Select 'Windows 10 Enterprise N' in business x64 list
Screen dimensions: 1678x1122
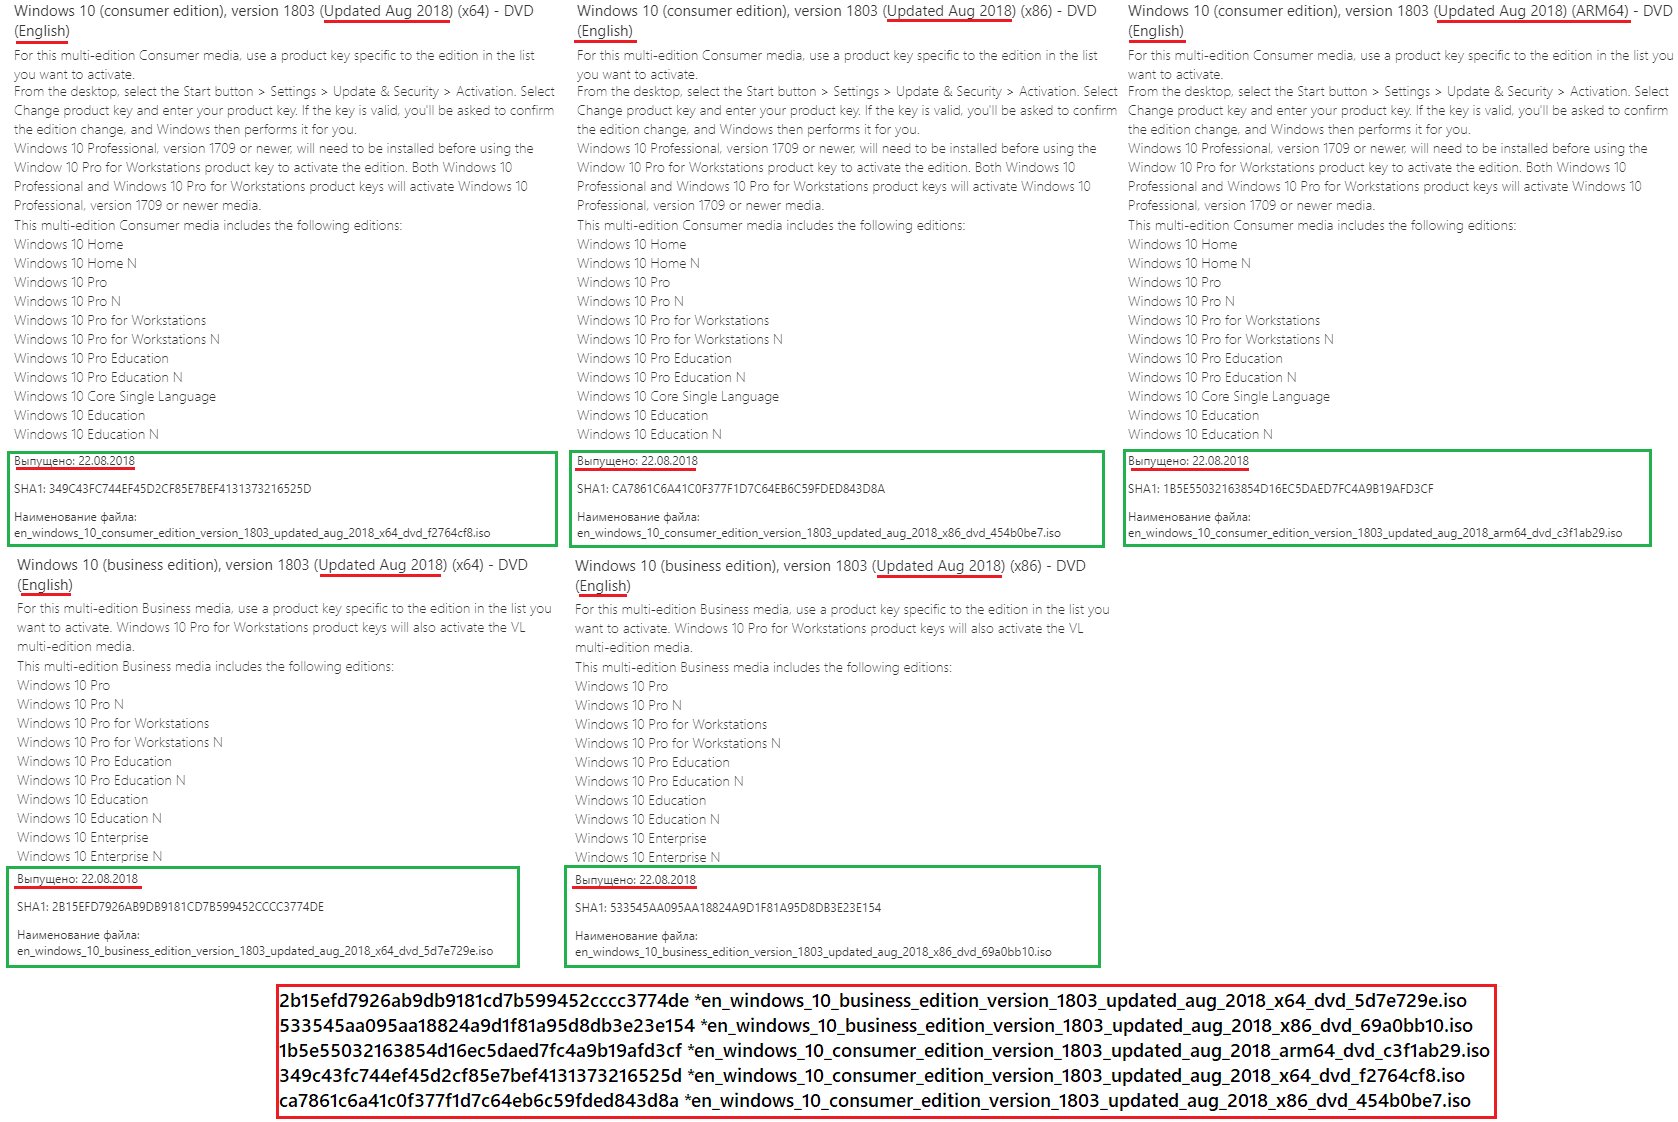pyautogui.click(x=89, y=856)
